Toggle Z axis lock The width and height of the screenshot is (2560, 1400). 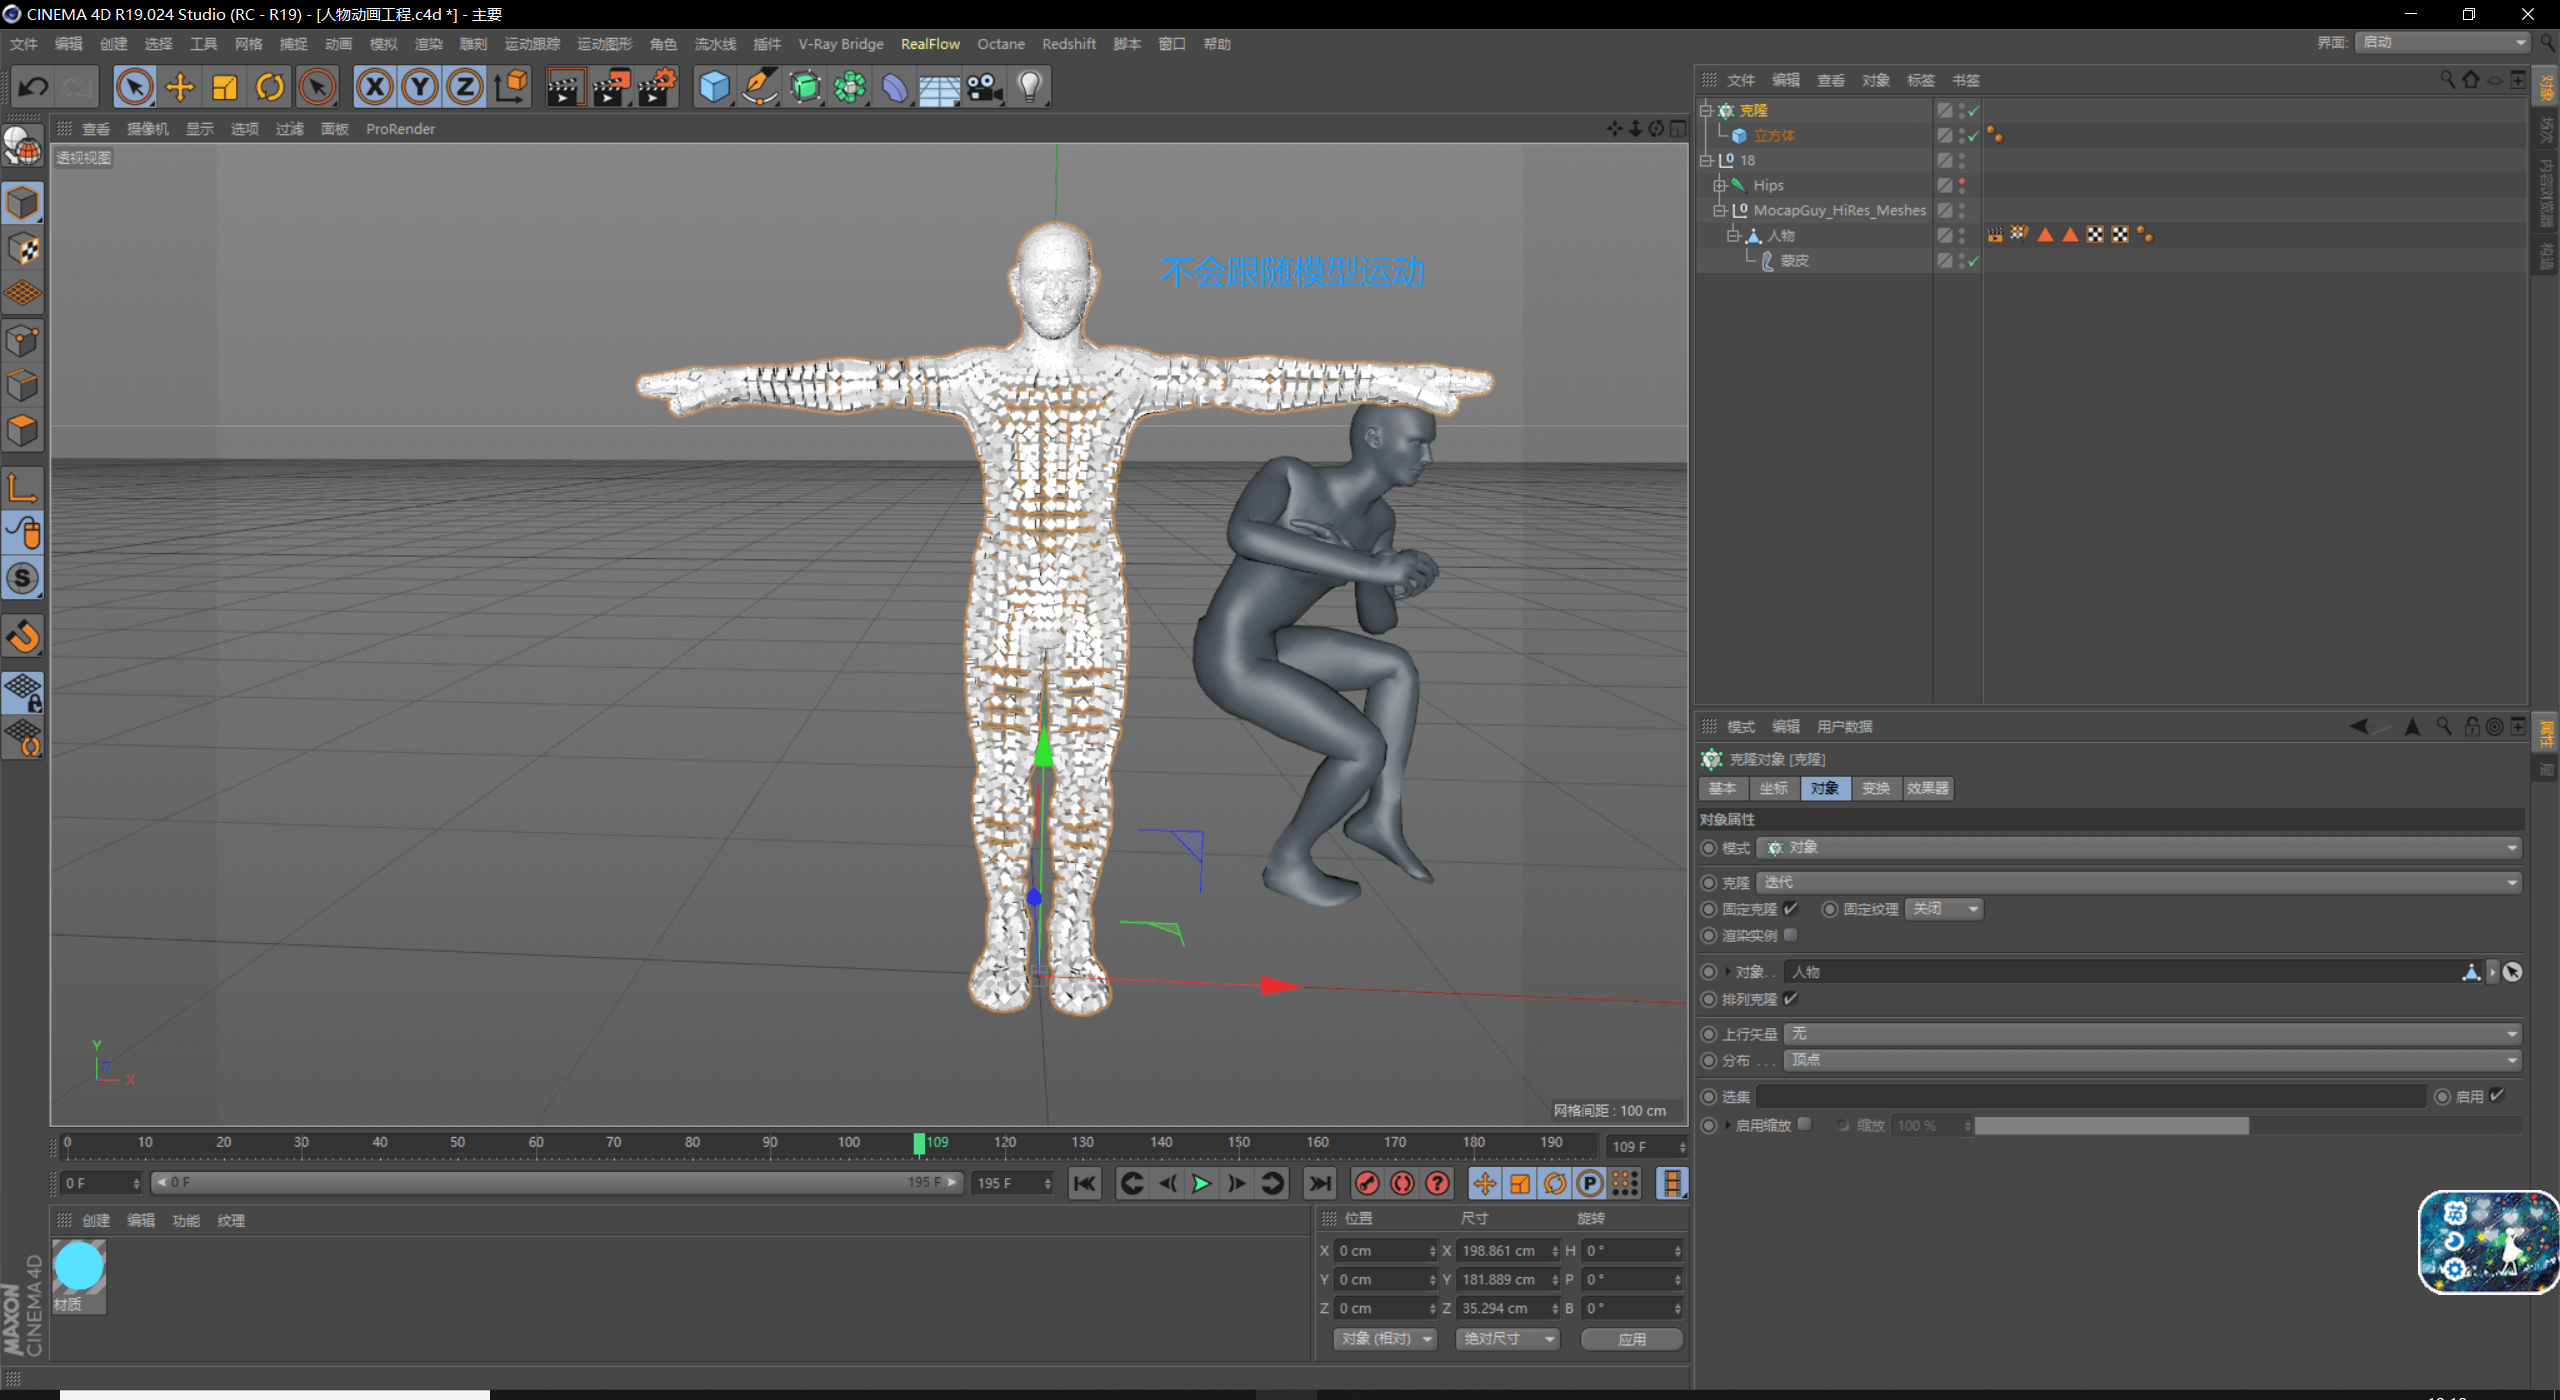click(465, 87)
